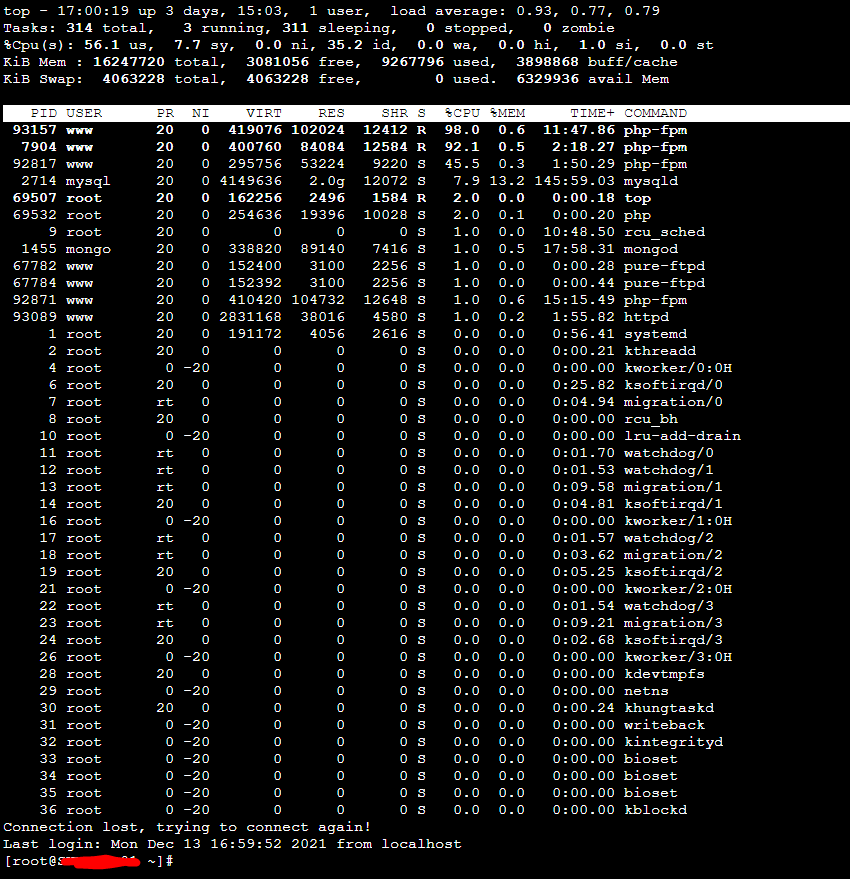Click lru-add-drain process name
Screen dimensions: 850x879
pyautogui.click(x=683, y=436)
